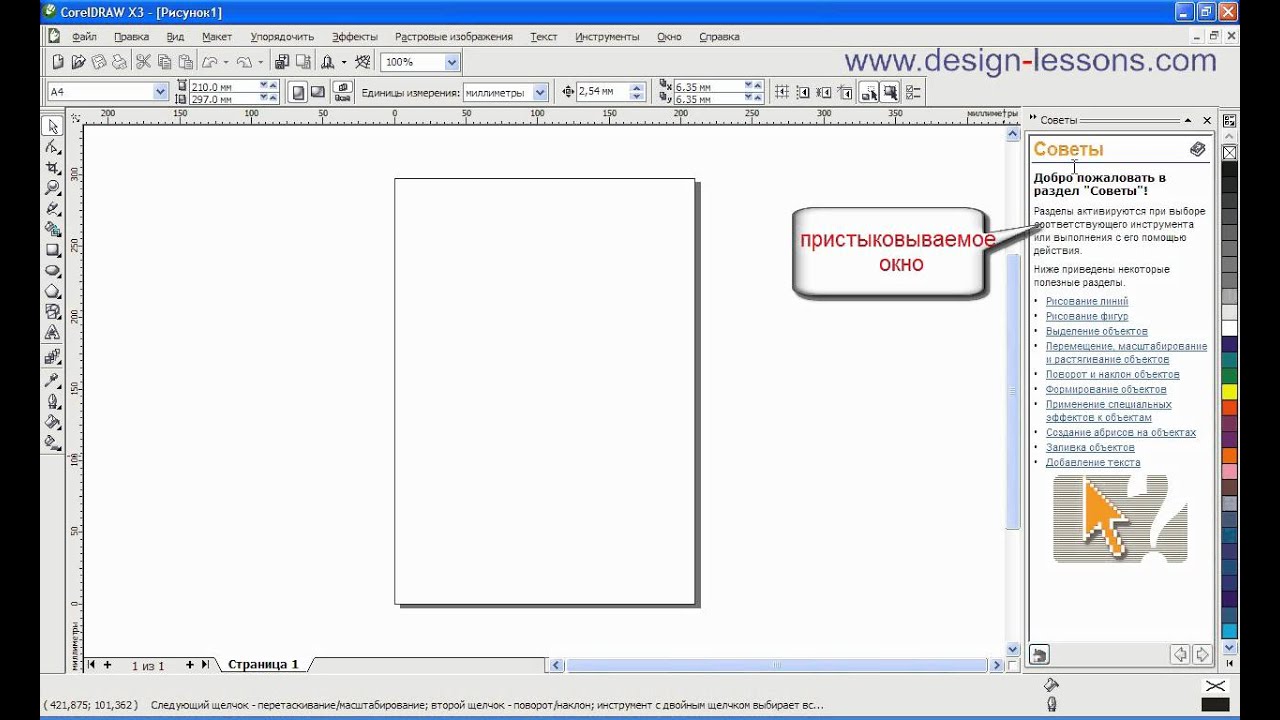Screen dimensions: 1280x720
Task: Open the Эффекты menu
Action: 355,37
